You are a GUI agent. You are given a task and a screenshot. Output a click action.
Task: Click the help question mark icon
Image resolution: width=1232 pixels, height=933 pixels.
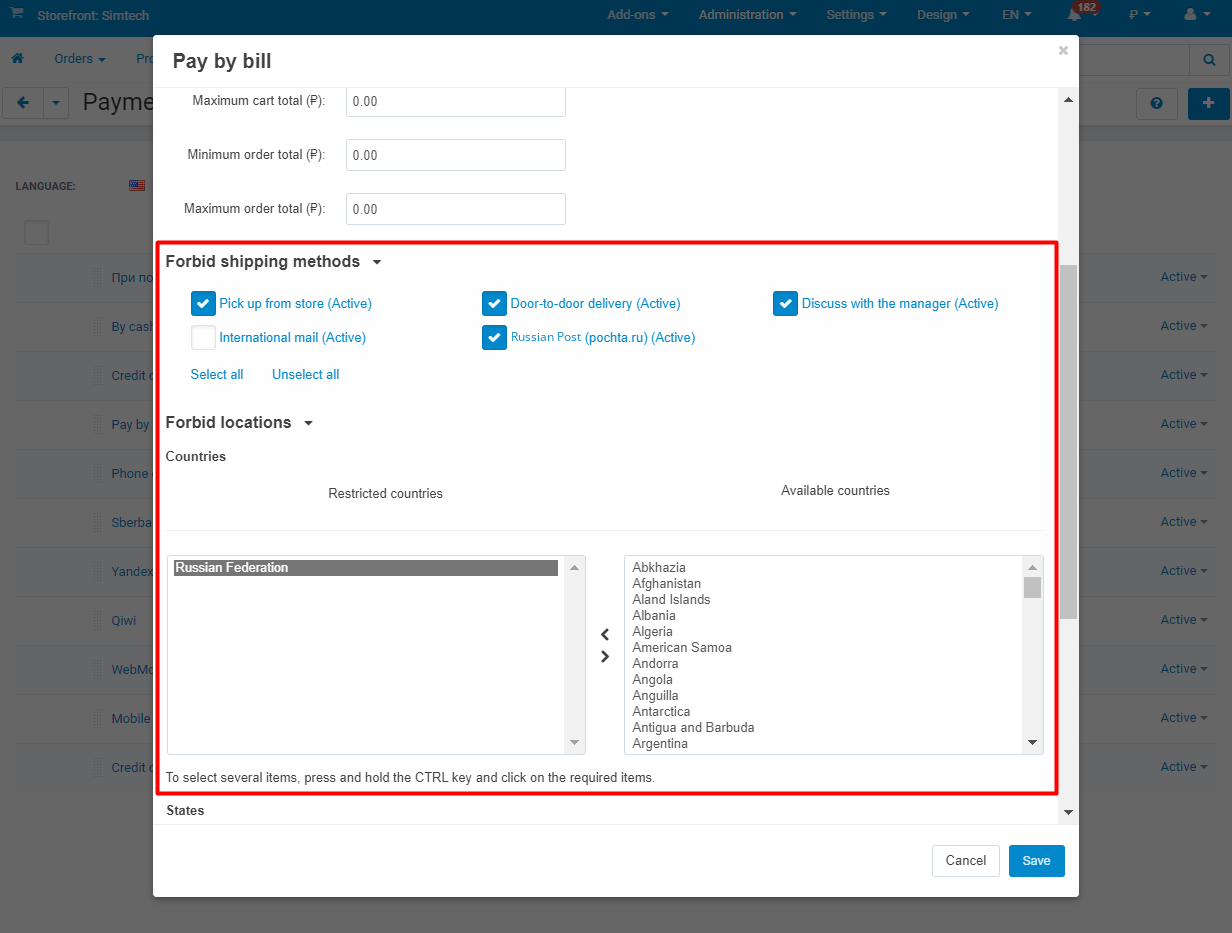pos(1157,103)
